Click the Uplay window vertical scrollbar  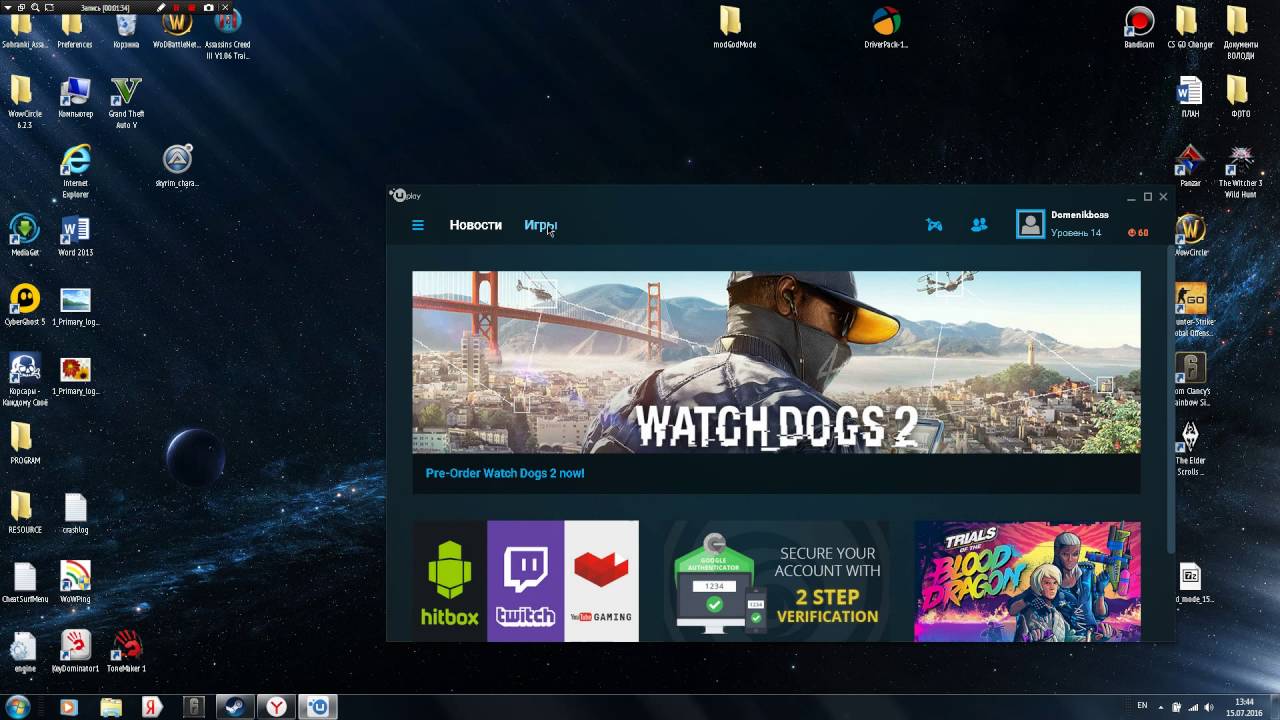point(1171,400)
